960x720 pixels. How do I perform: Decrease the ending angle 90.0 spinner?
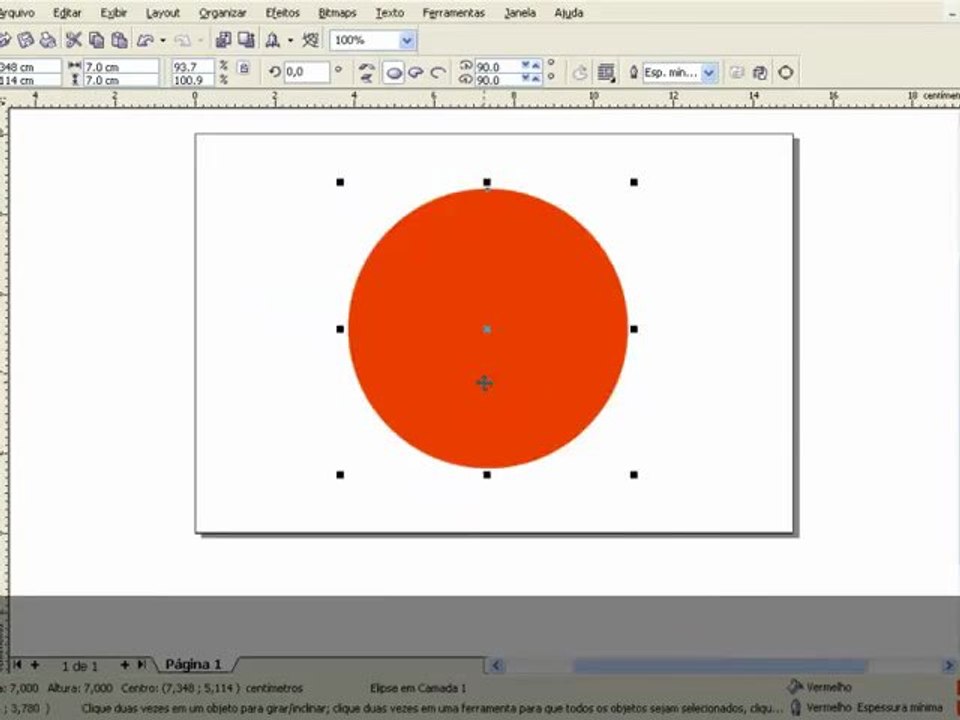coord(525,79)
